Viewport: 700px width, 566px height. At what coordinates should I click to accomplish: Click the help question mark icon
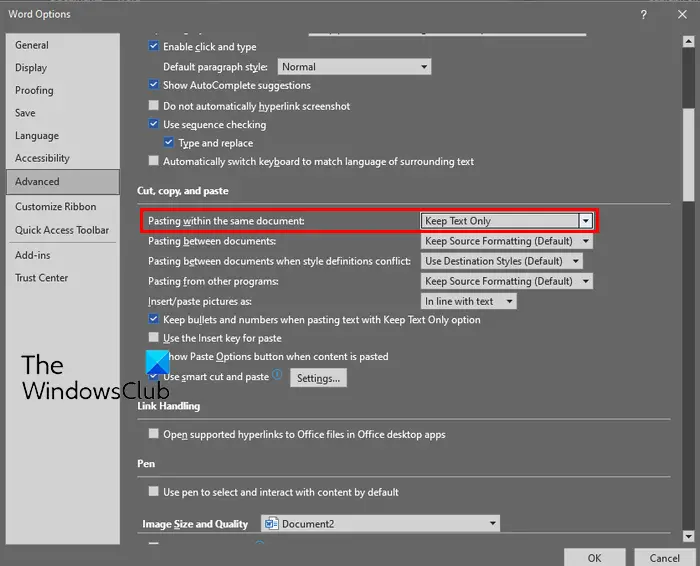pos(643,15)
